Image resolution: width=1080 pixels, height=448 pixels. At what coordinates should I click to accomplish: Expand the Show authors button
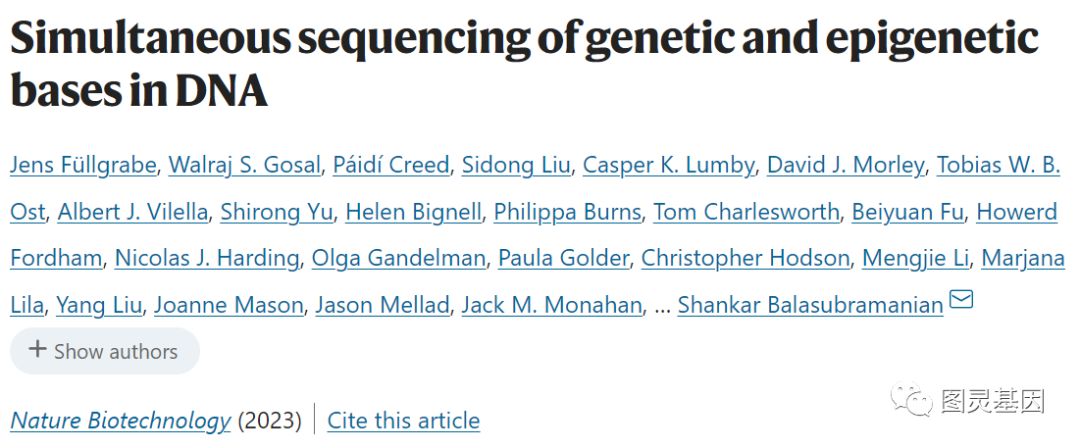coord(104,351)
